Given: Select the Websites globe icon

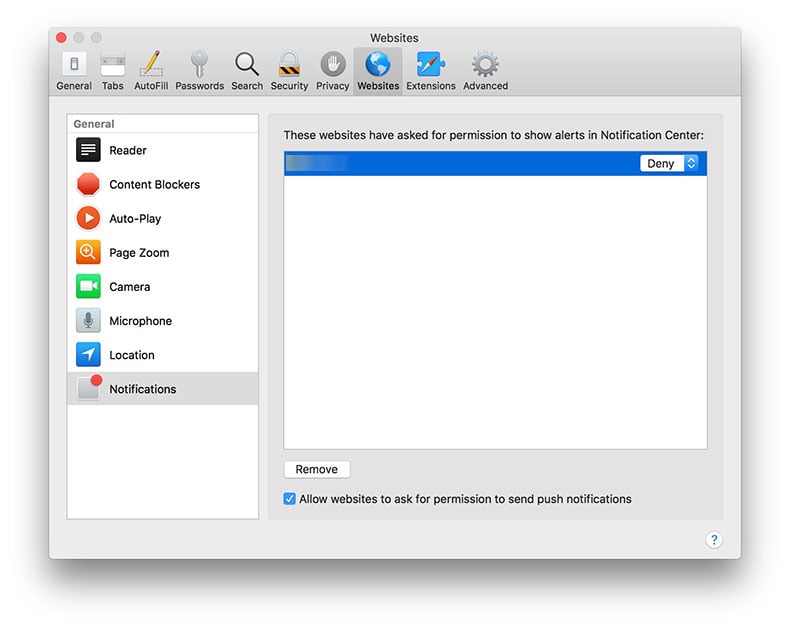Looking at the screenshot, I should [378, 64].
